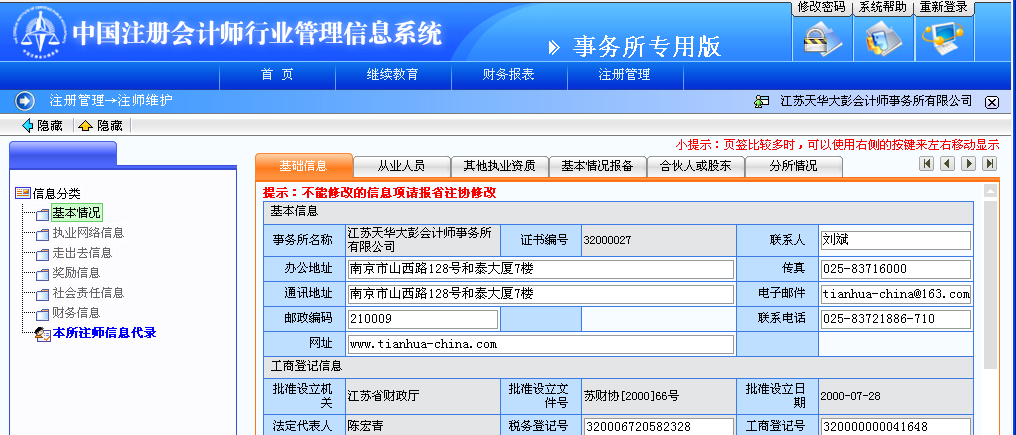The height and width of the screenshot is (435, 1016).
Task: Click the folder icon beside 执业网络信息
Action: point(43,234)
